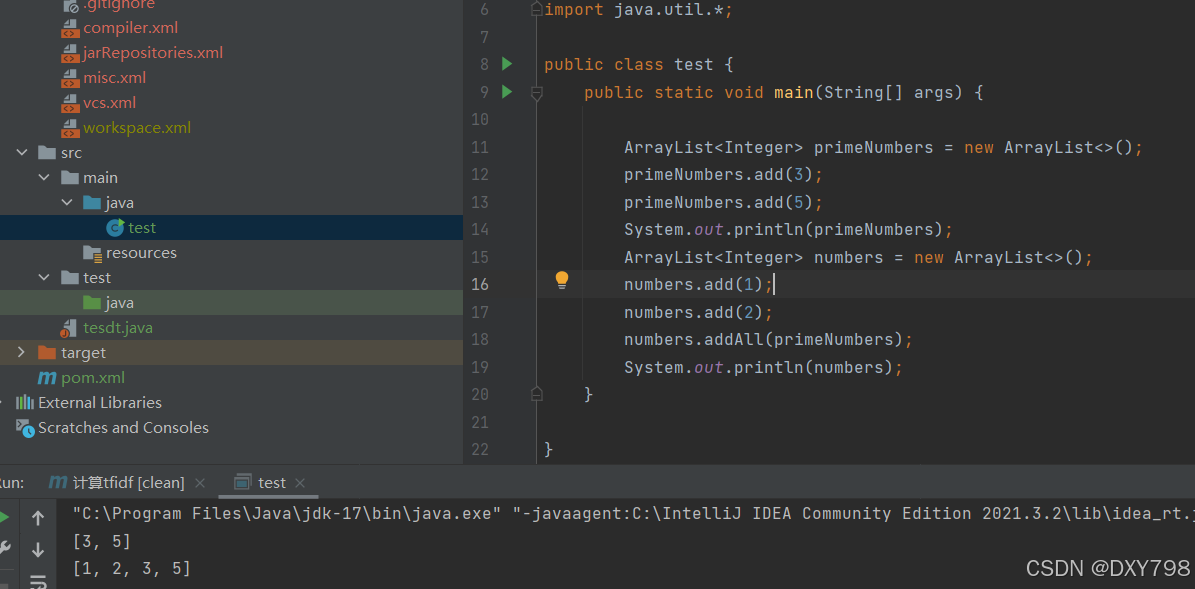1195x589 pixels.
Task: Expand the target folder
Action: (x=19, y=352)
